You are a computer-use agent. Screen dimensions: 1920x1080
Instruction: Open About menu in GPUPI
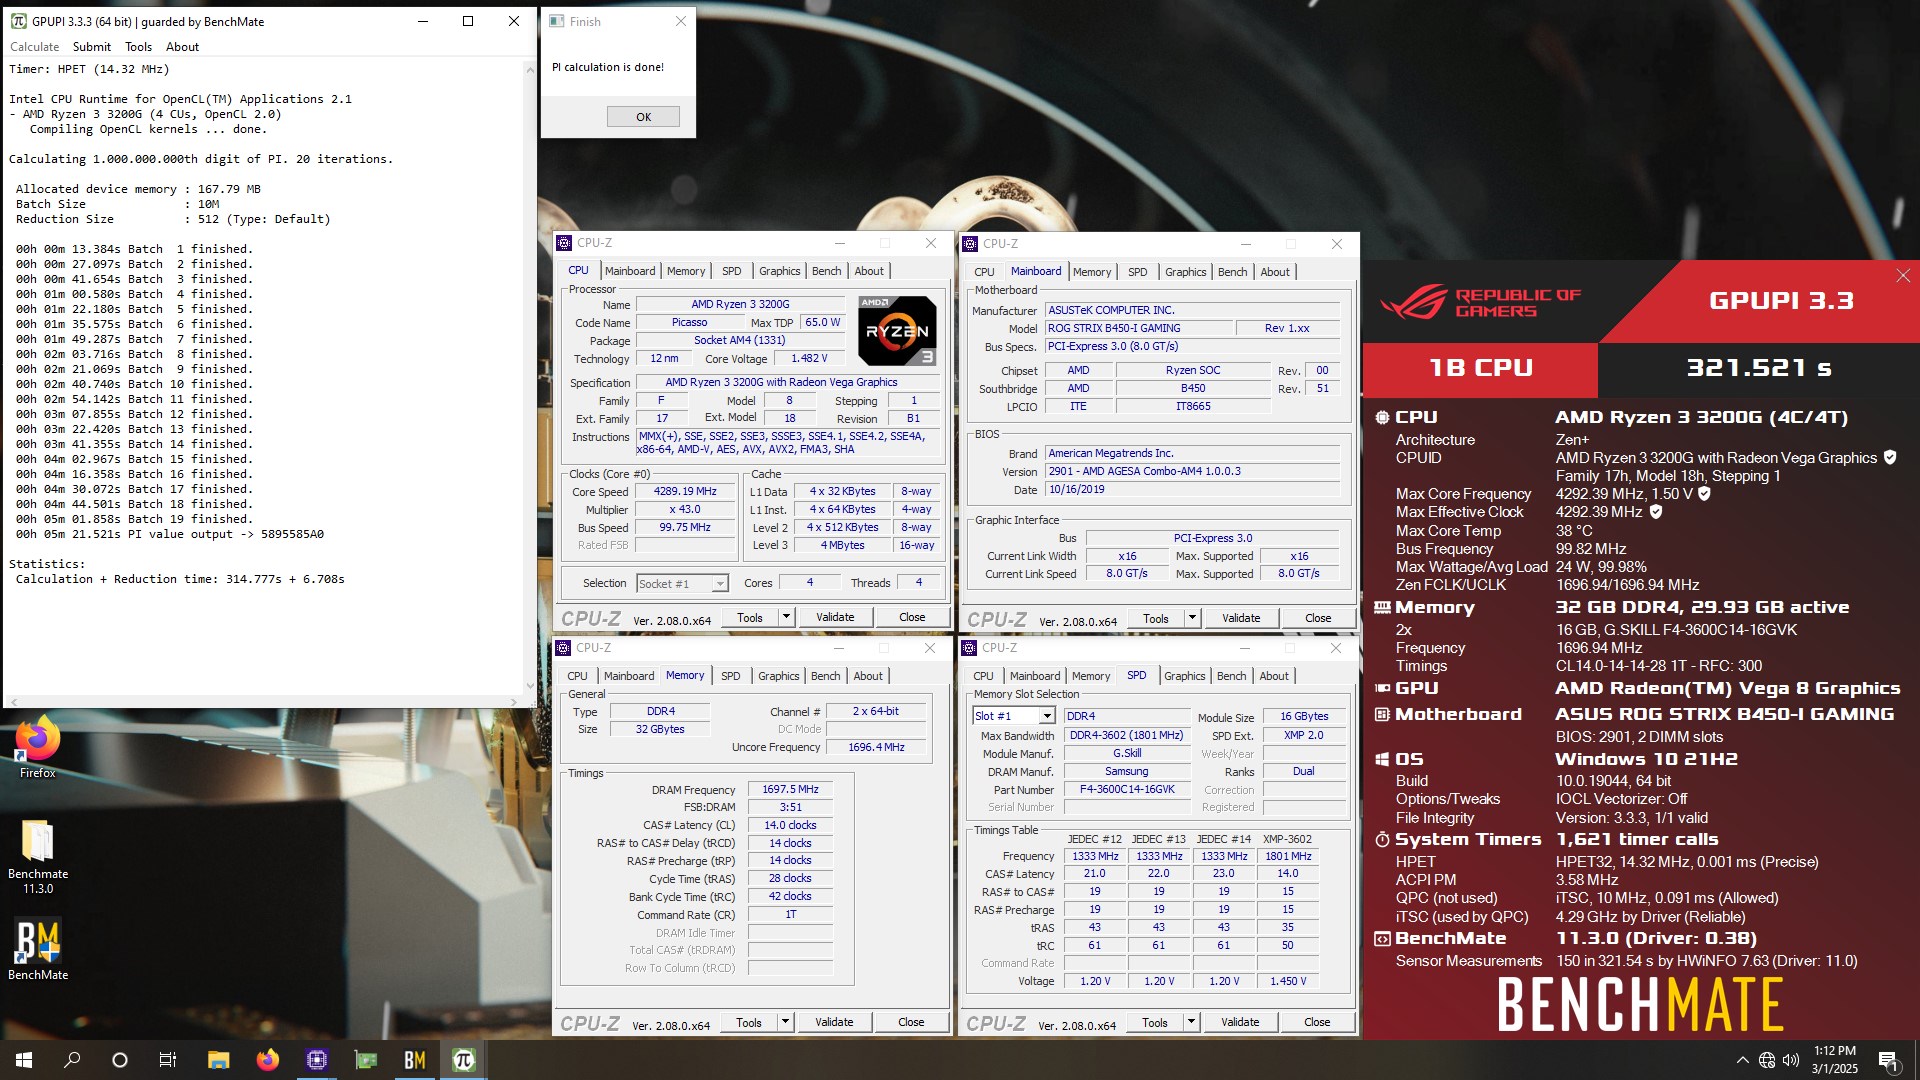tap(182, 47)
